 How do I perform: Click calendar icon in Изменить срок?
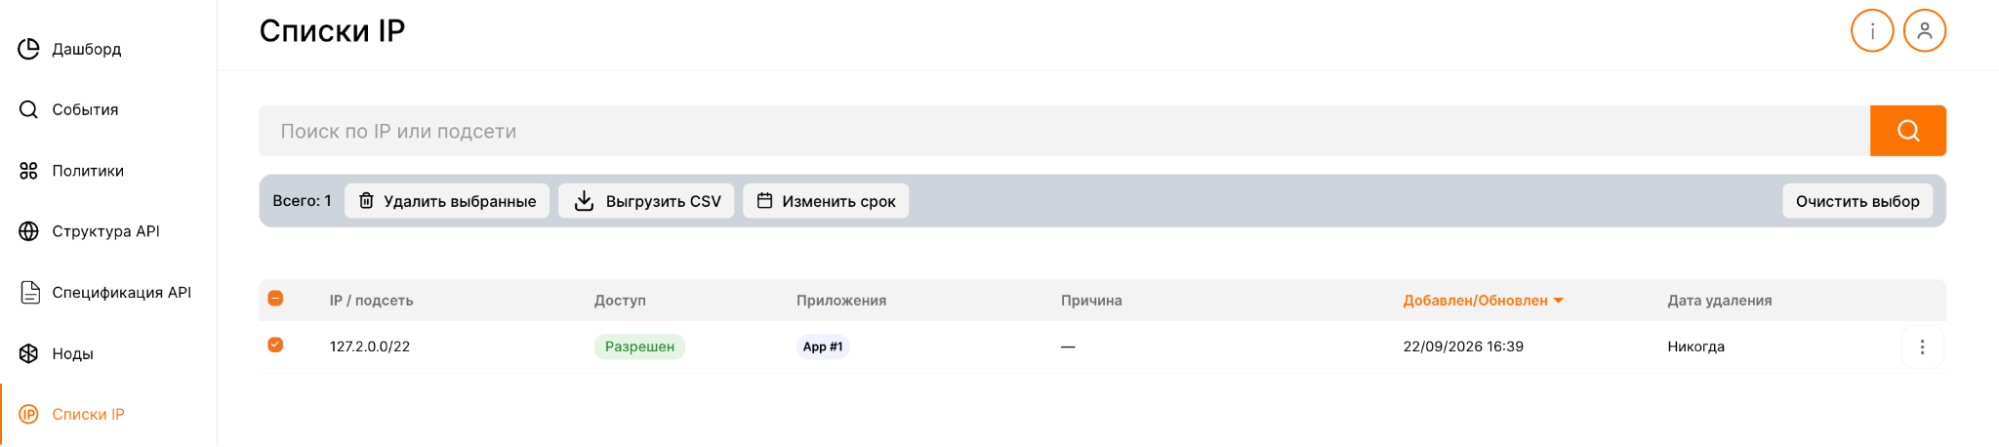[765, 201]
